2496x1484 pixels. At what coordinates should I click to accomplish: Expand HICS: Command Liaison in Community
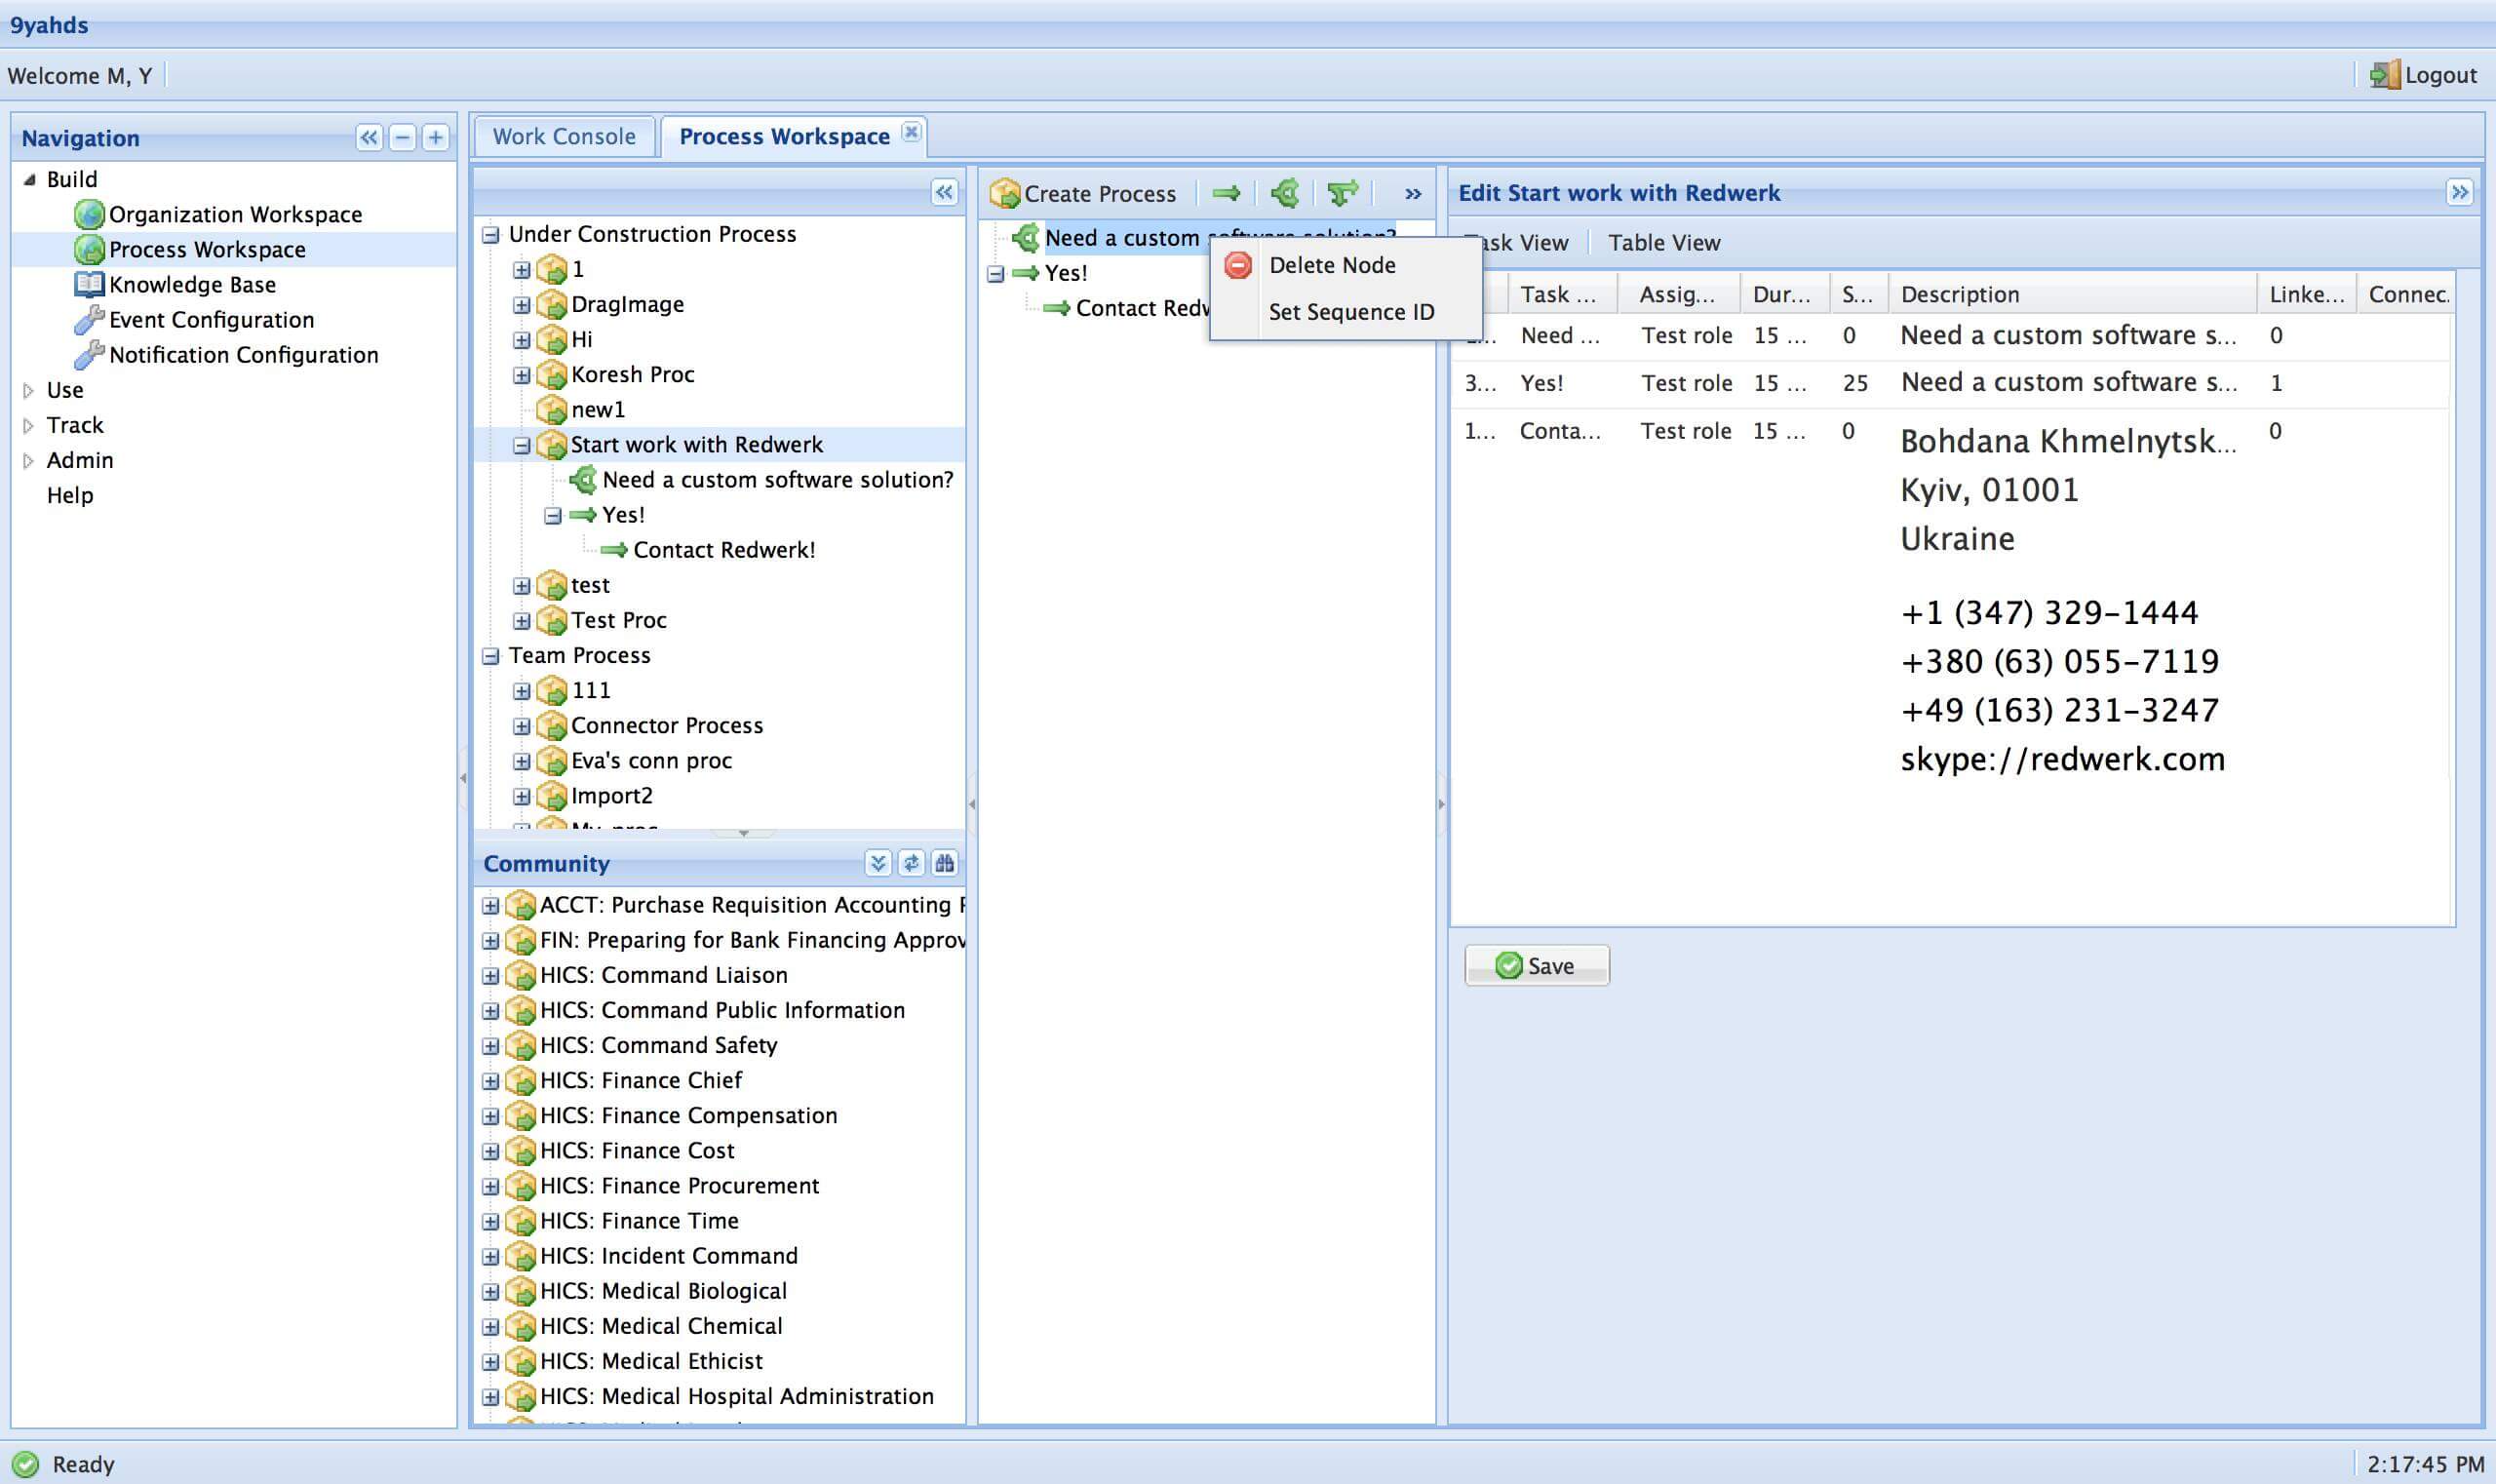pos(491,976)
